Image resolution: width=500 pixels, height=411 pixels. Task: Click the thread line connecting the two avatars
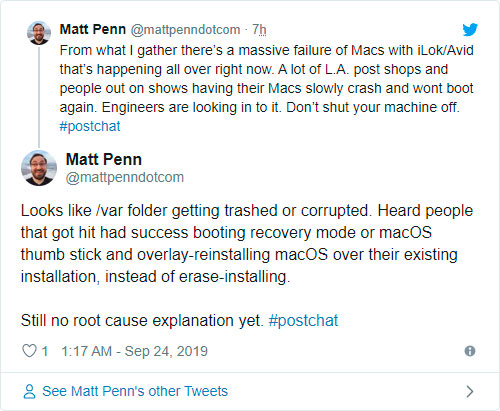(39, 97)
